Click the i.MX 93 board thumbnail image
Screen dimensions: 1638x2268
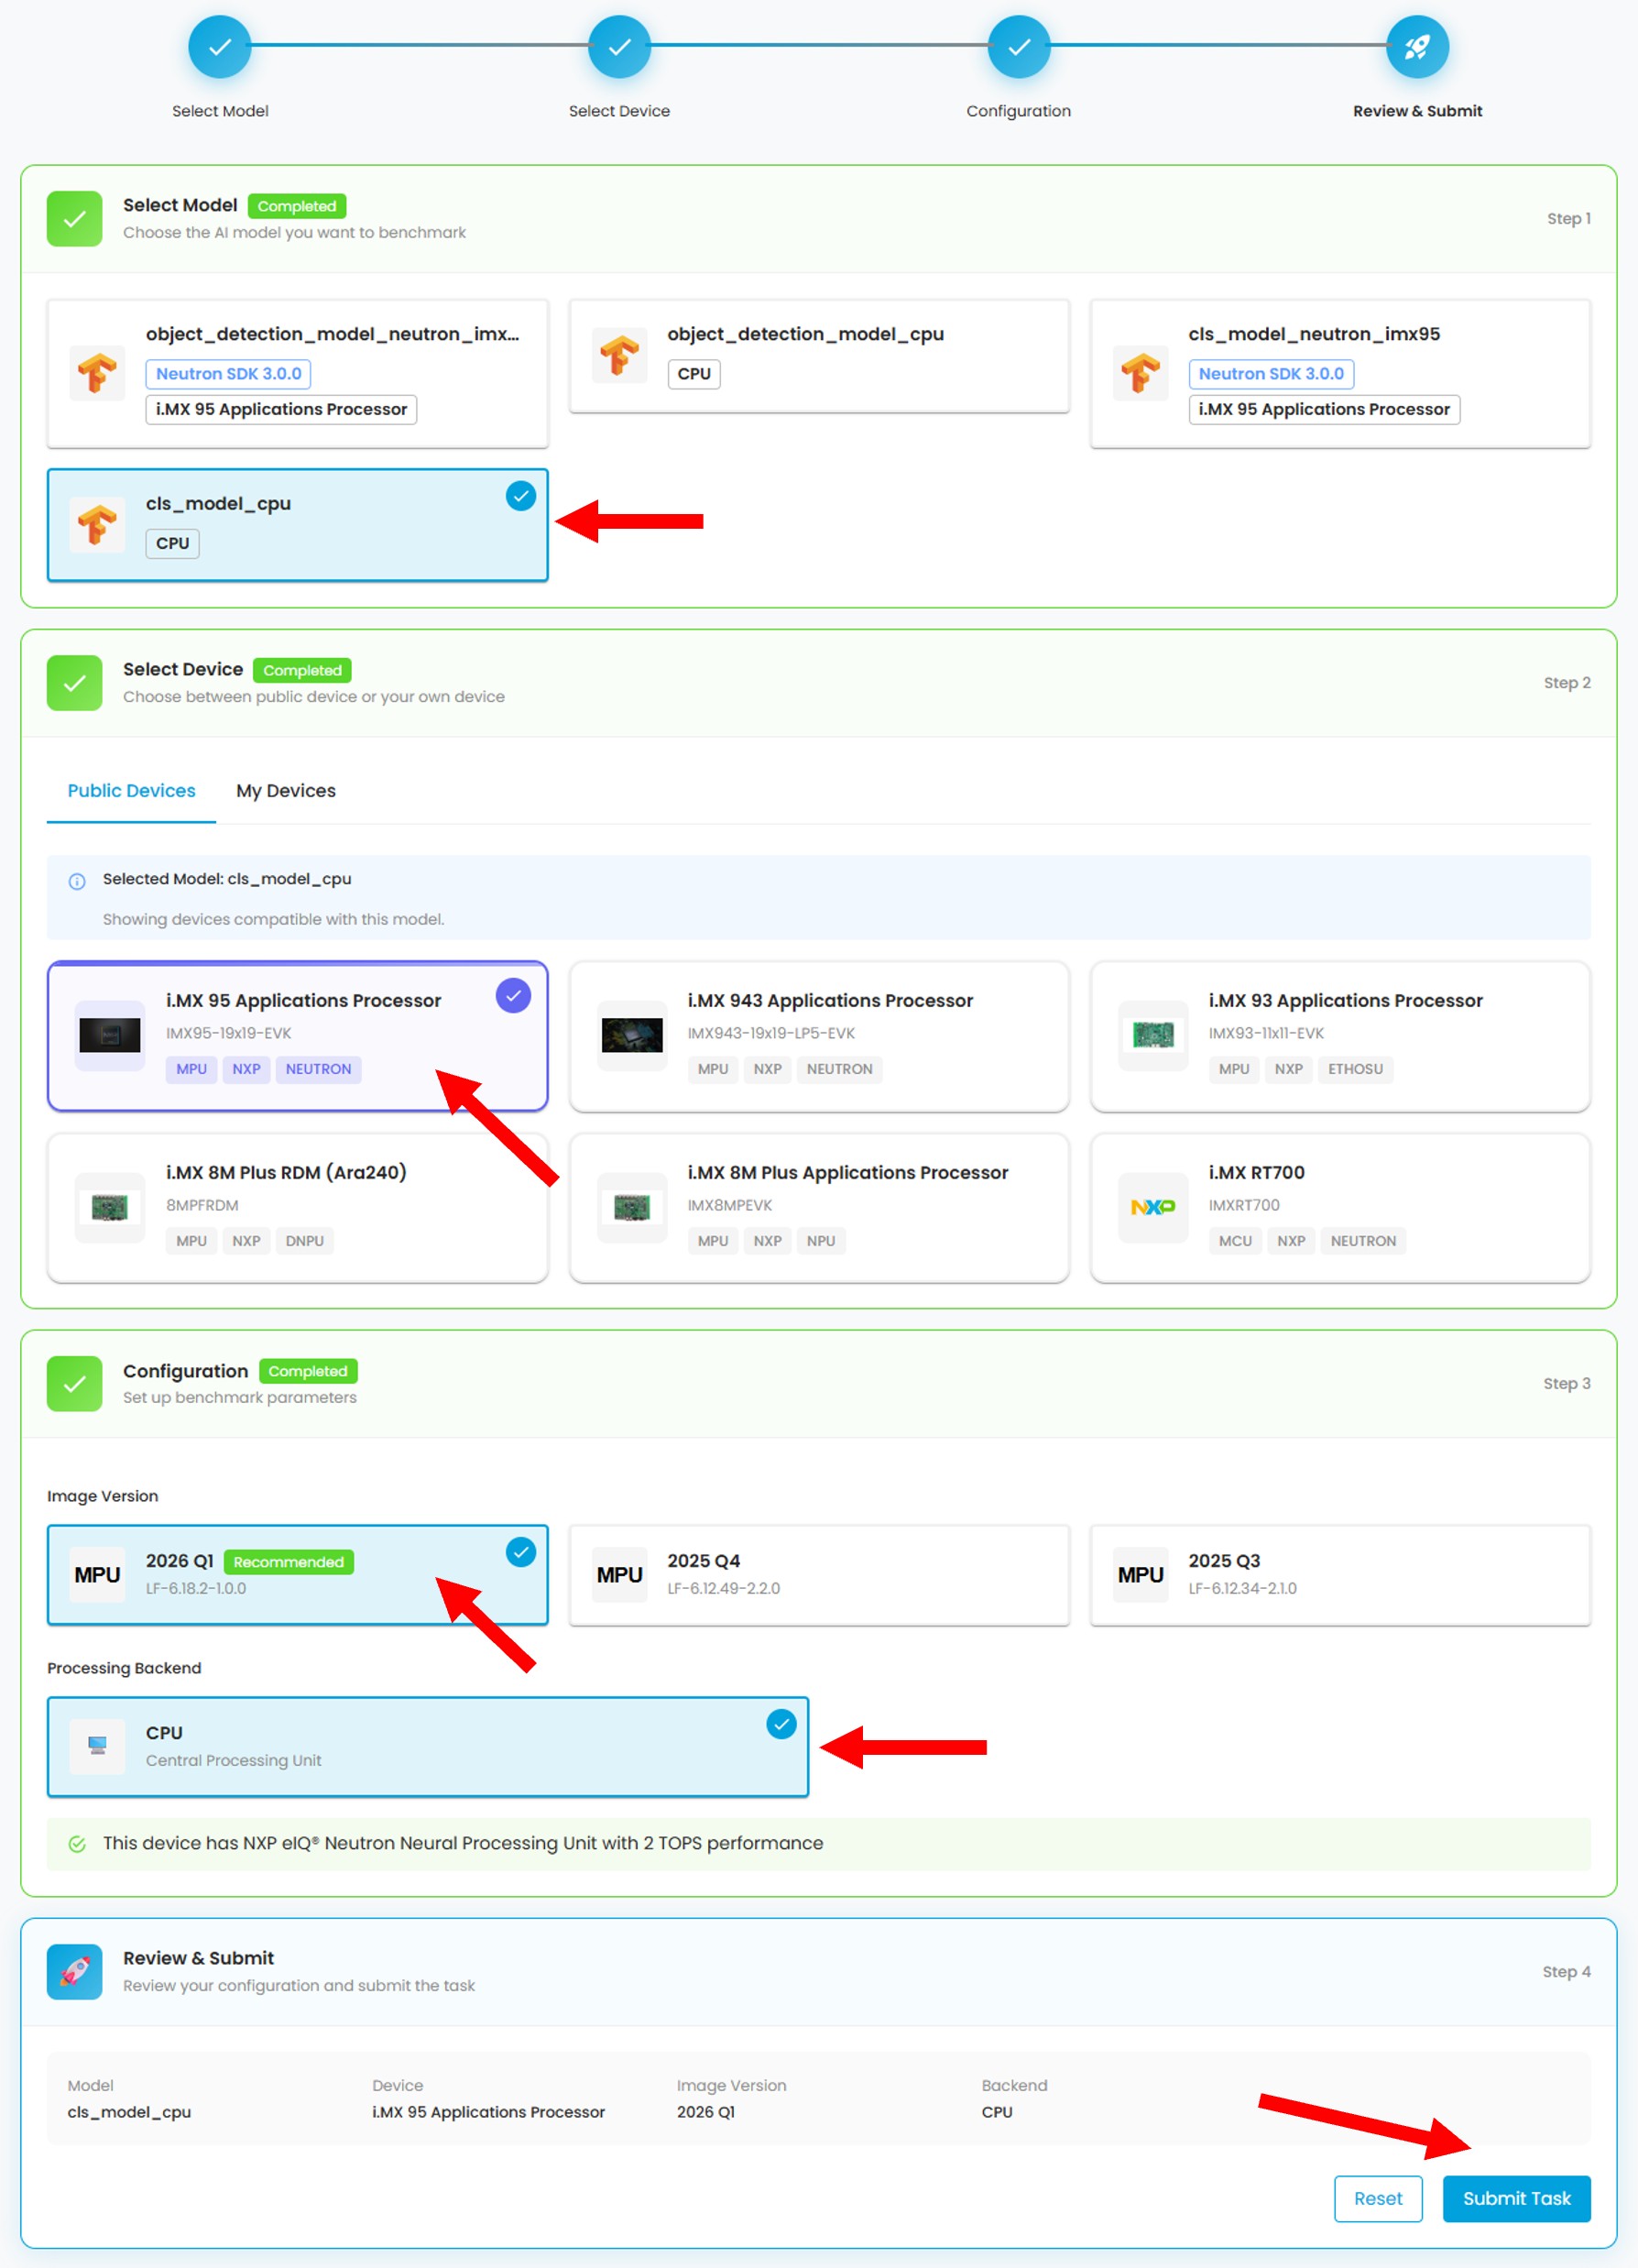(1153, 1035)
